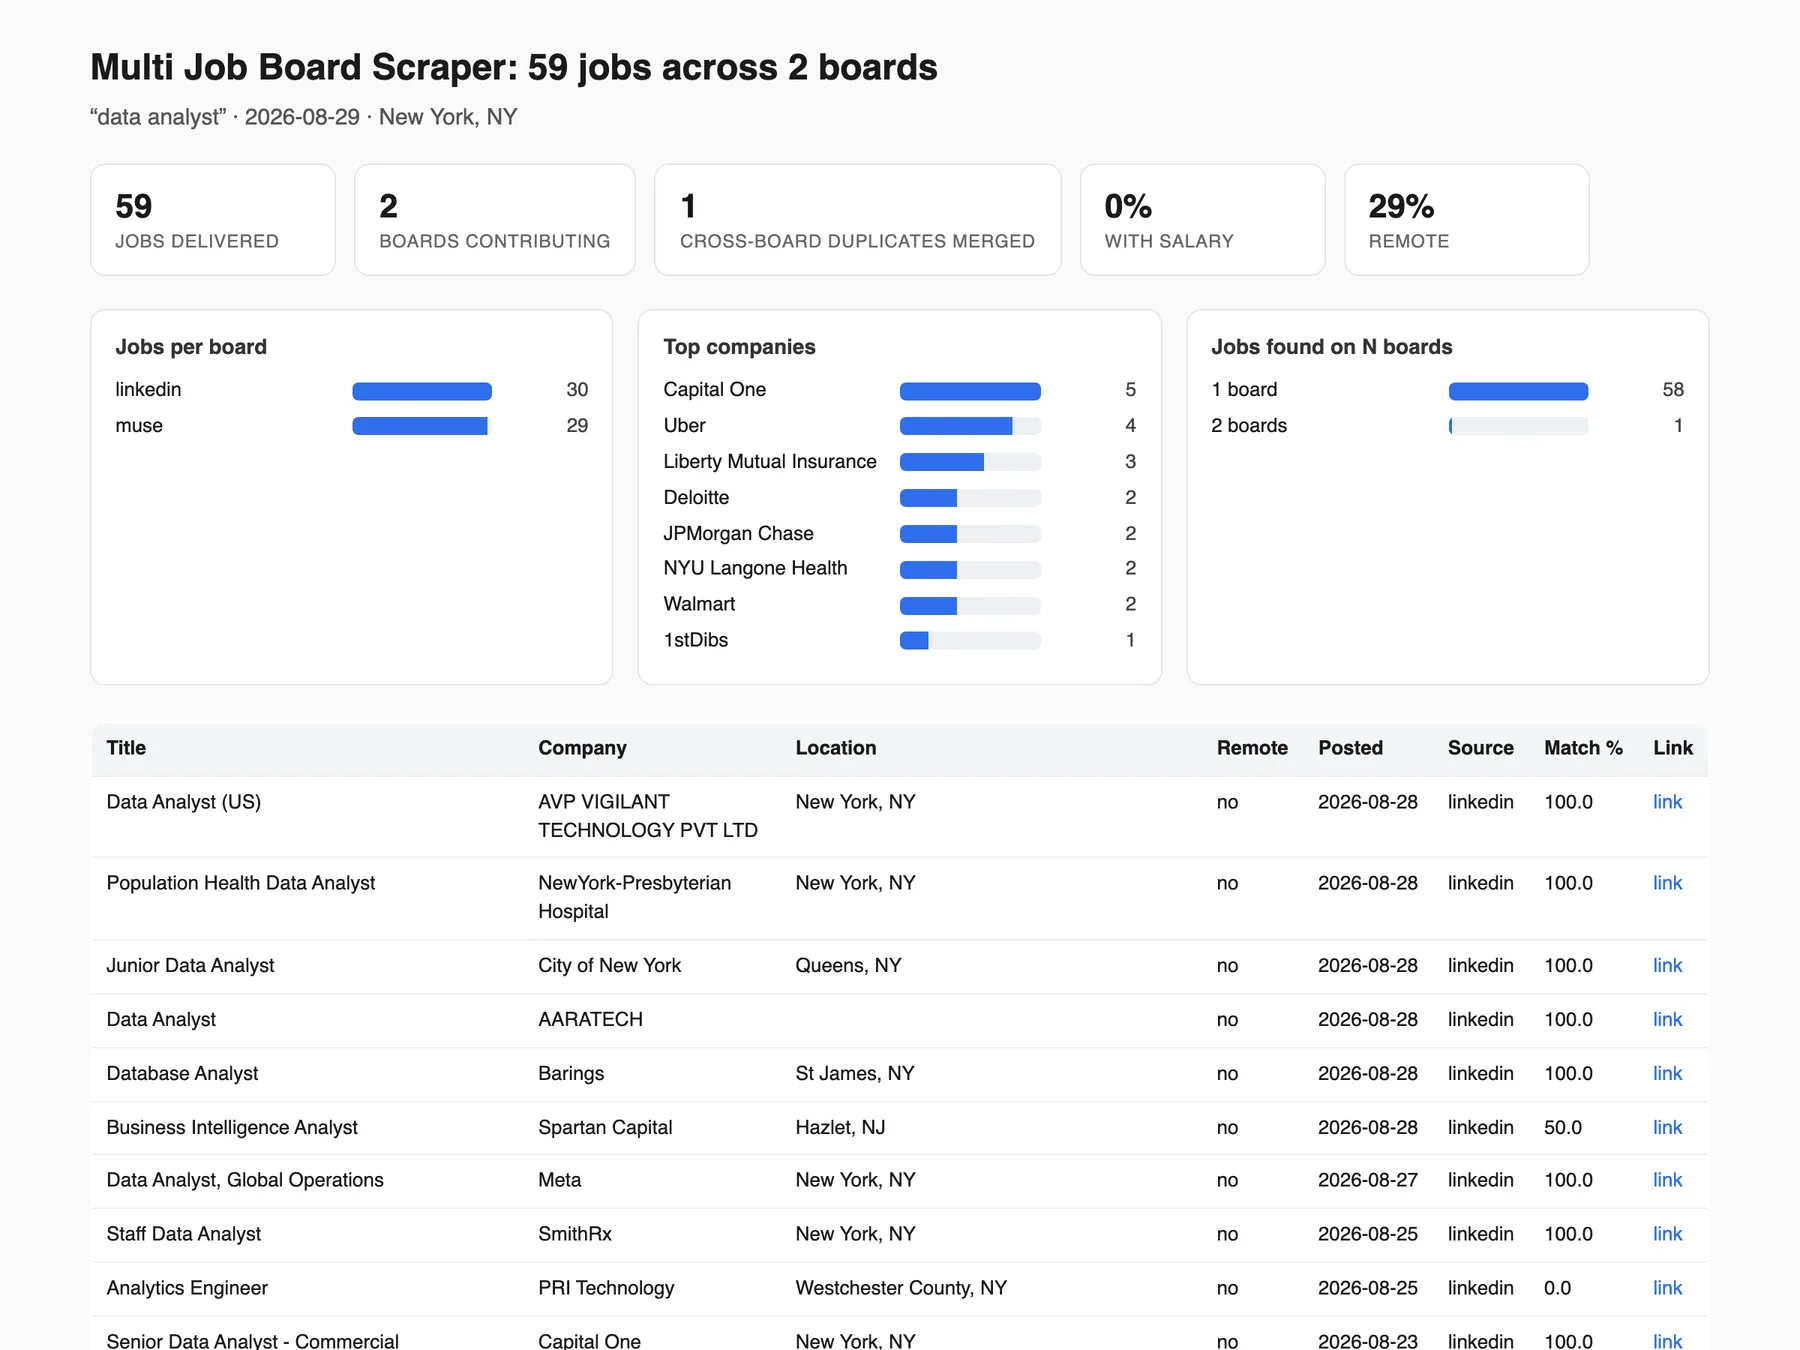Click the Barings company cell

click(x=571, y=1073)
